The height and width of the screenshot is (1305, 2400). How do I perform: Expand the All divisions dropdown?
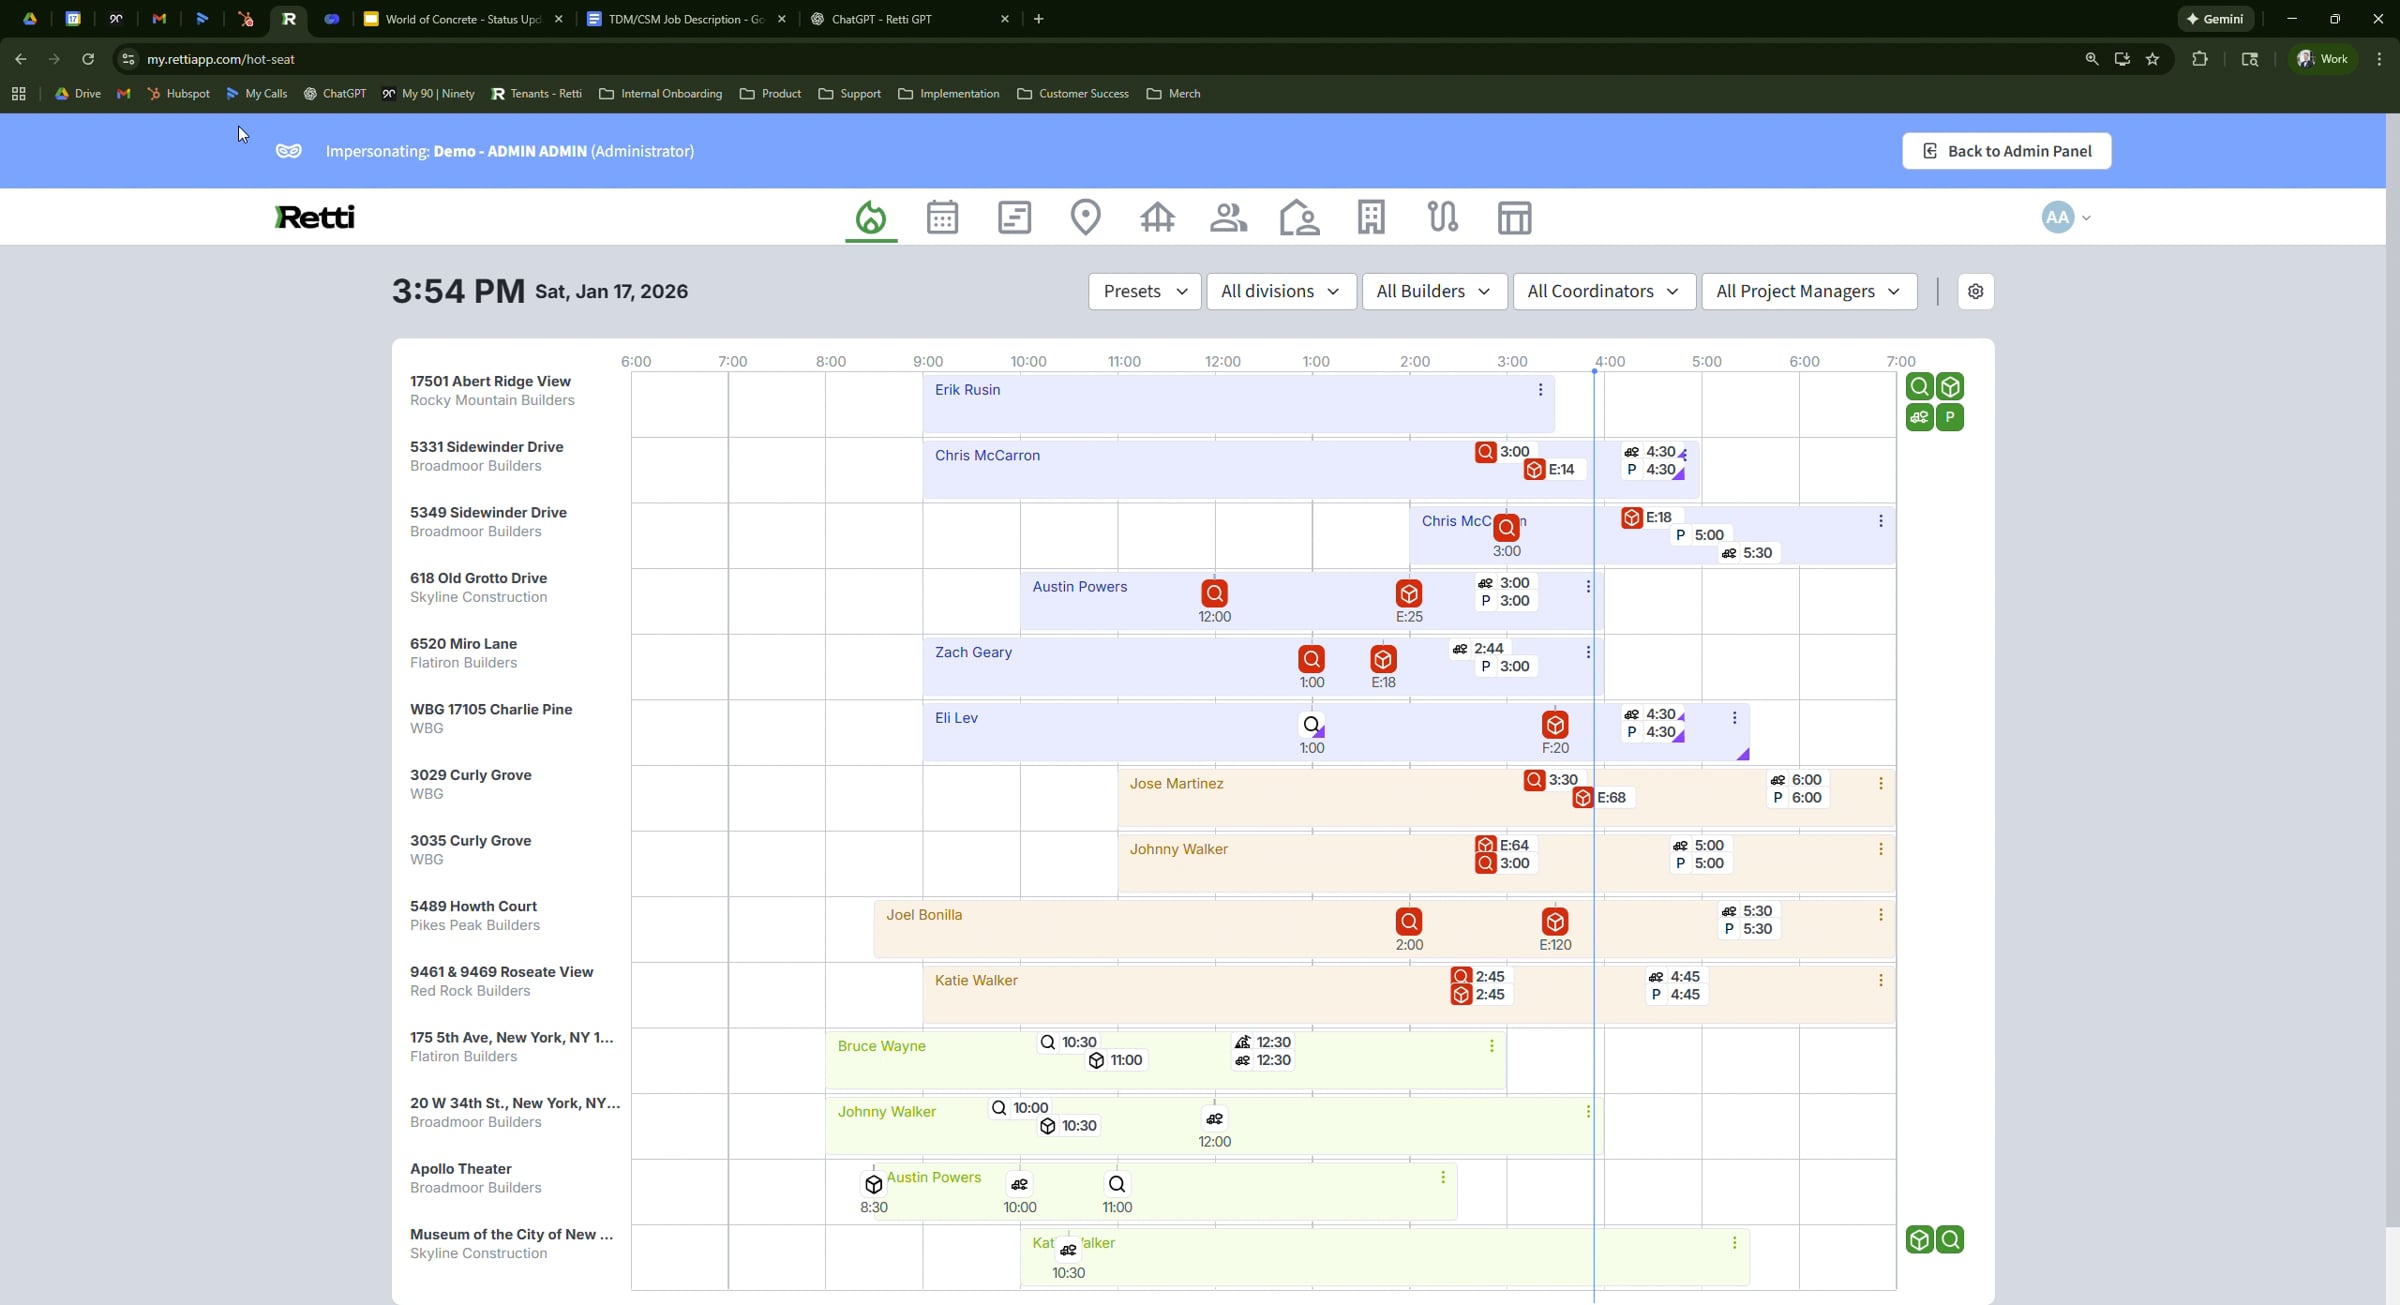pos(1280,291)
